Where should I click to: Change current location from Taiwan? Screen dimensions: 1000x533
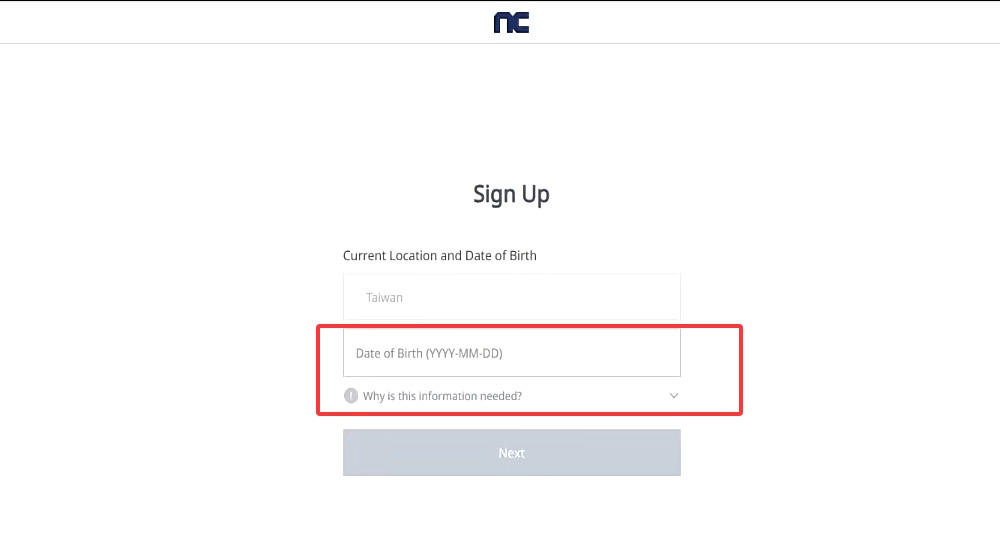click(x=511, y=297)
